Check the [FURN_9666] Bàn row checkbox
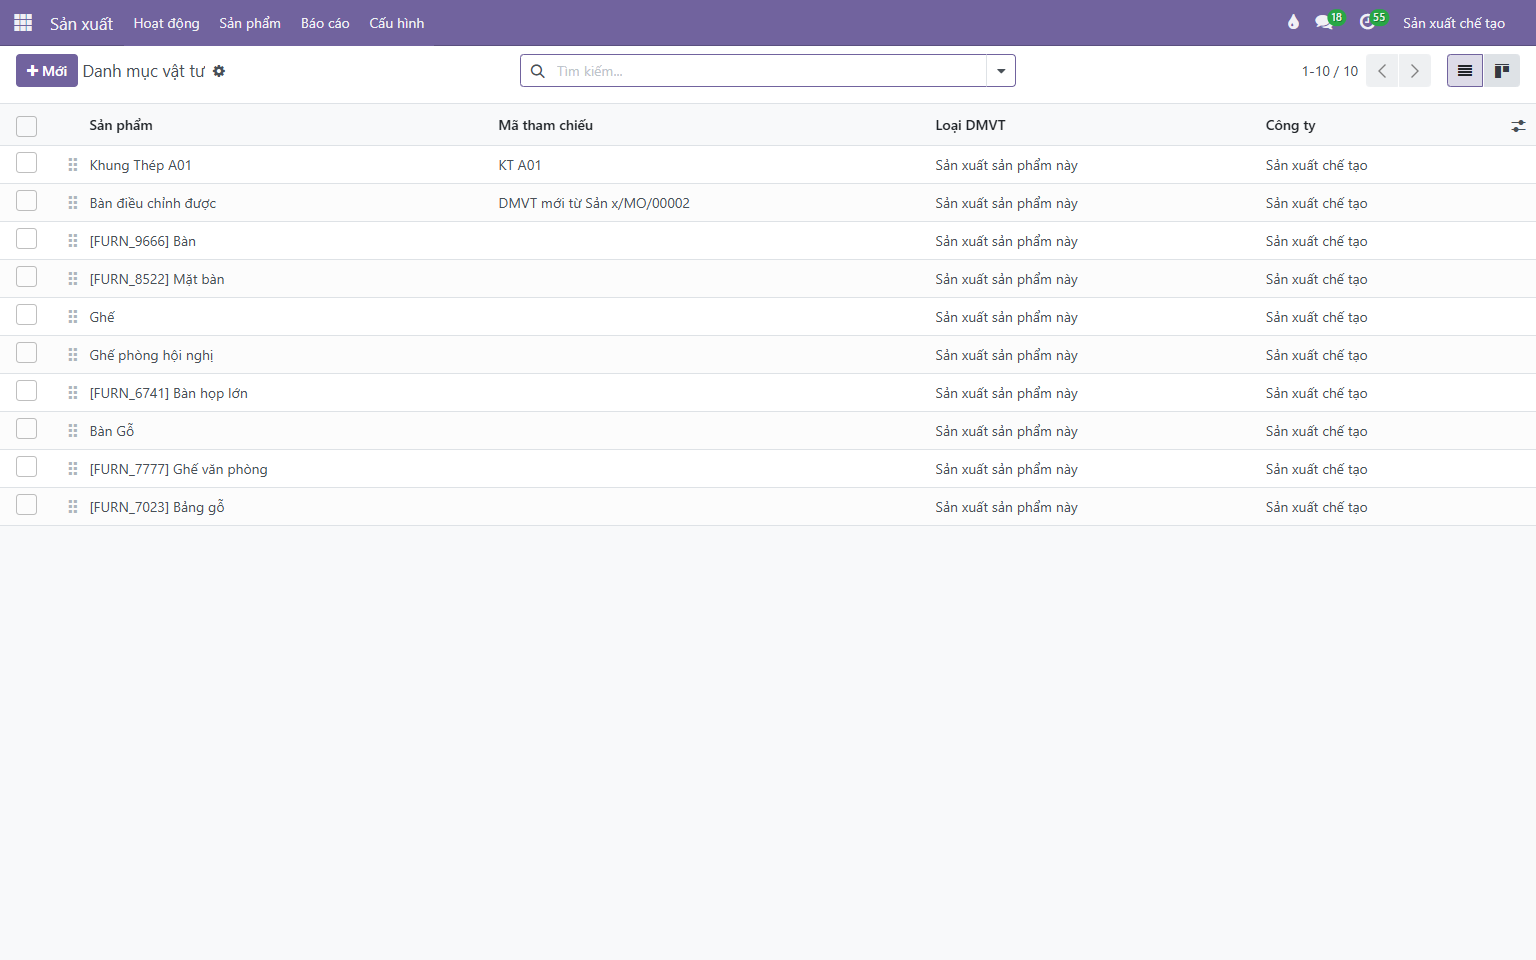This screenshot has width=1536, height=960. click(27, 239)
